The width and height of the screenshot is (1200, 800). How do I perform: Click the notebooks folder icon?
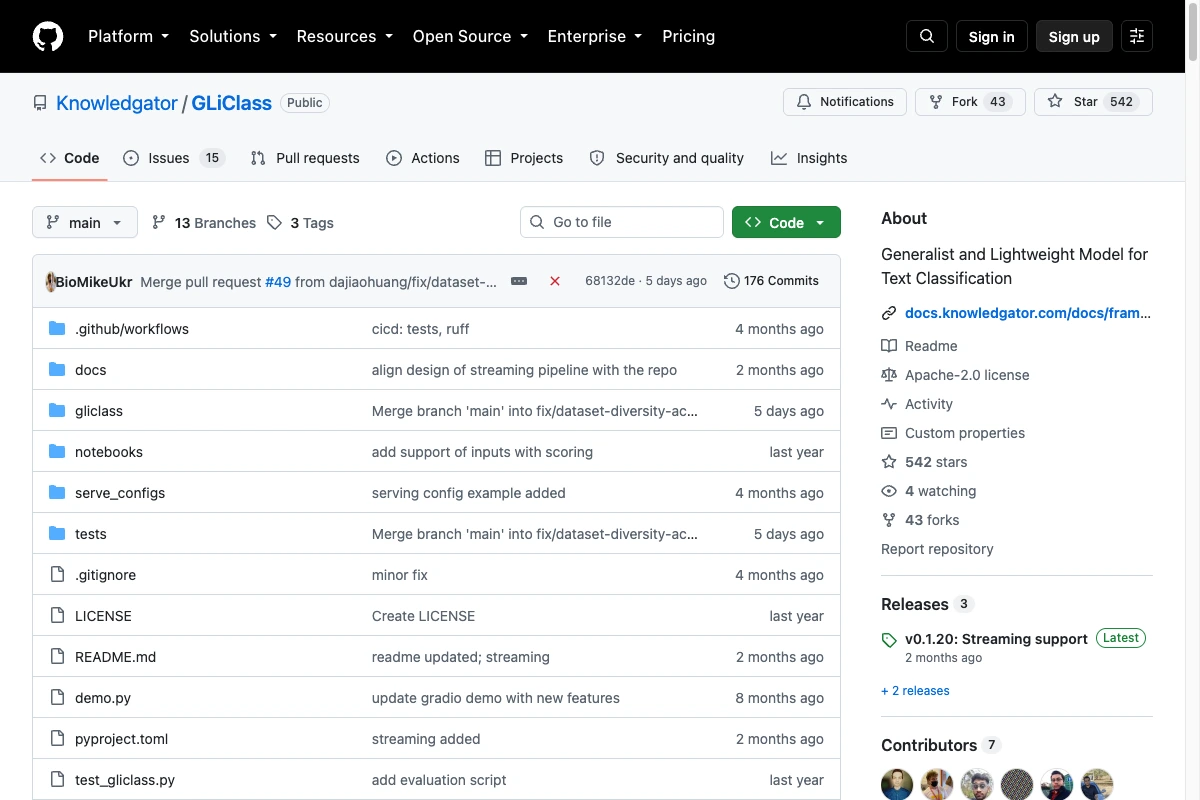[57, 452]
